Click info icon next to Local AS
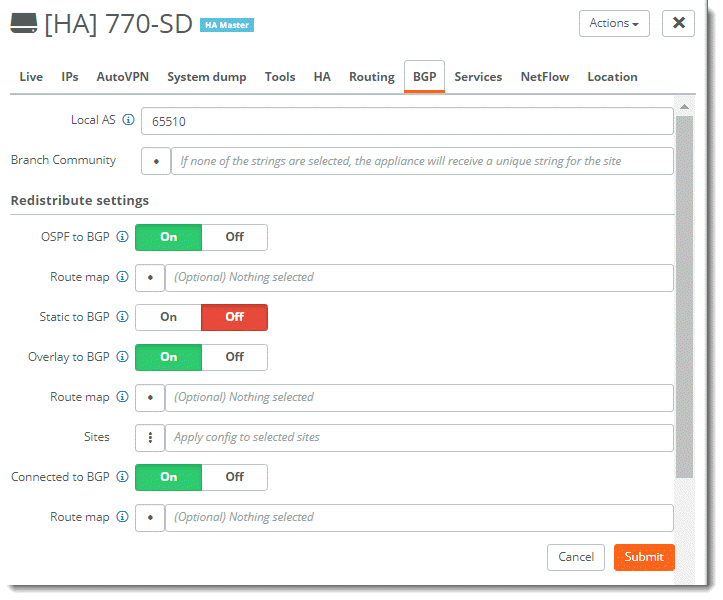Image resolution: width=723 pixels, height=600 pixels. click(x=127, y=121)
